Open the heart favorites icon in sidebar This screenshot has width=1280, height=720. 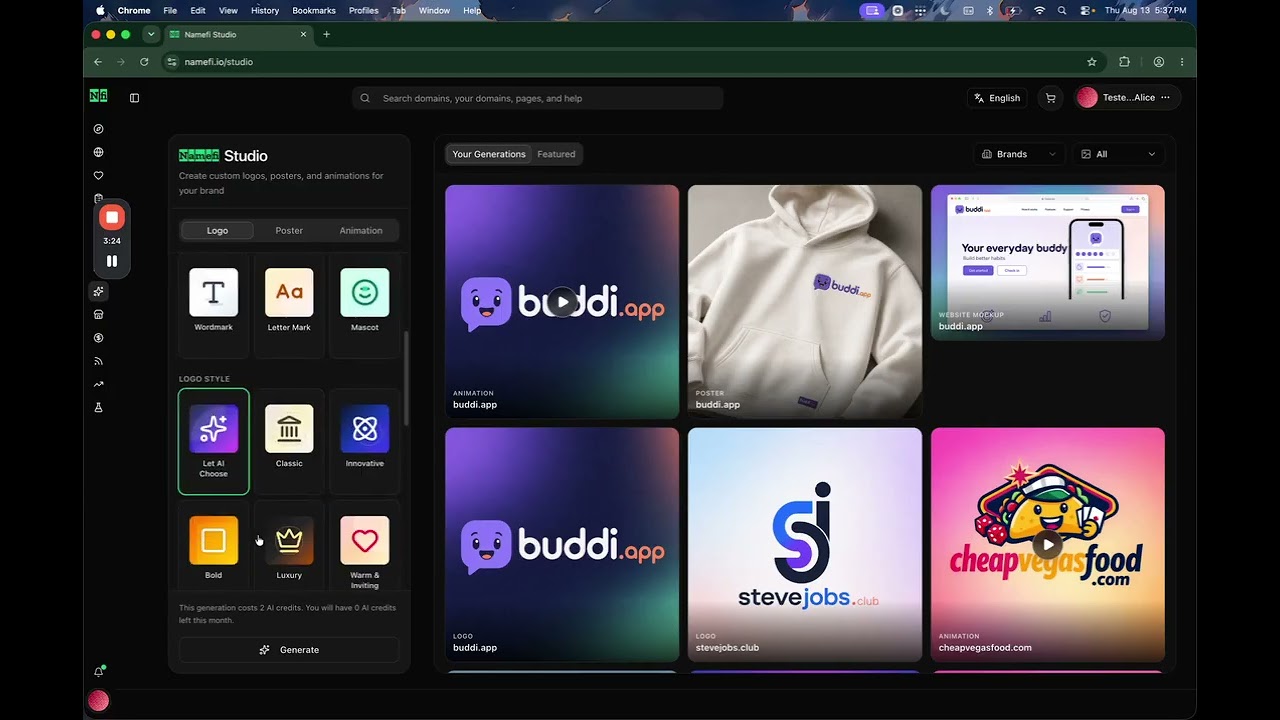tap(98, 175)
